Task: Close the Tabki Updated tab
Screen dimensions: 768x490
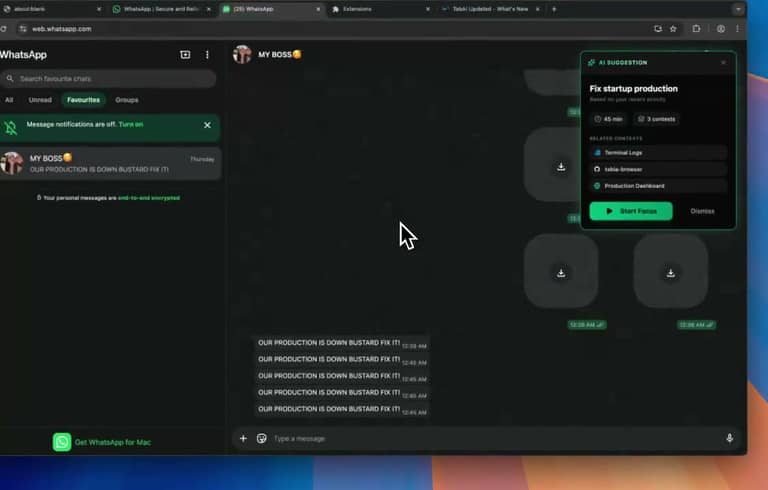Action: (x=537, y=9)
